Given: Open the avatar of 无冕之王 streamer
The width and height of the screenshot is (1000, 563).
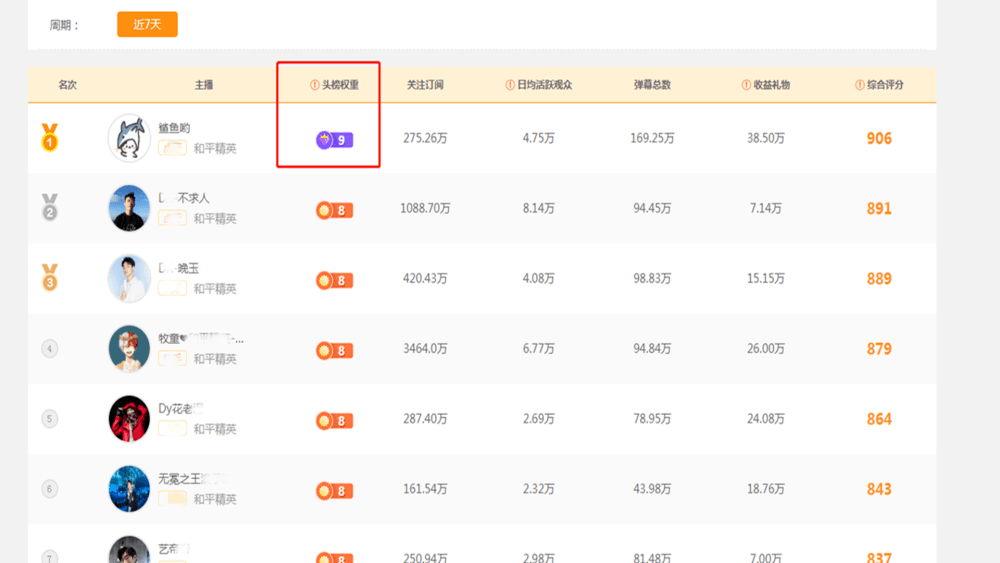Looking at the screenshot, I should coord(129,489).
